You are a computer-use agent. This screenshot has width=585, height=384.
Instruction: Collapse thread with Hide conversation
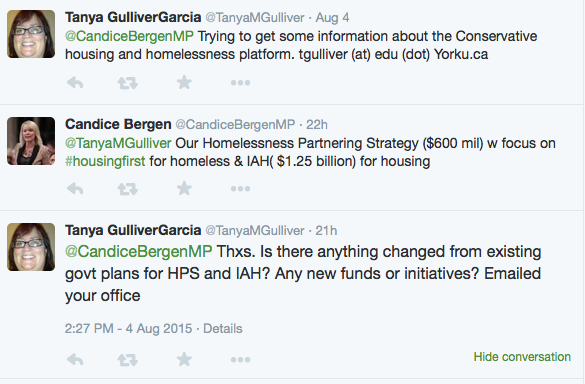(x=522, y=357)
